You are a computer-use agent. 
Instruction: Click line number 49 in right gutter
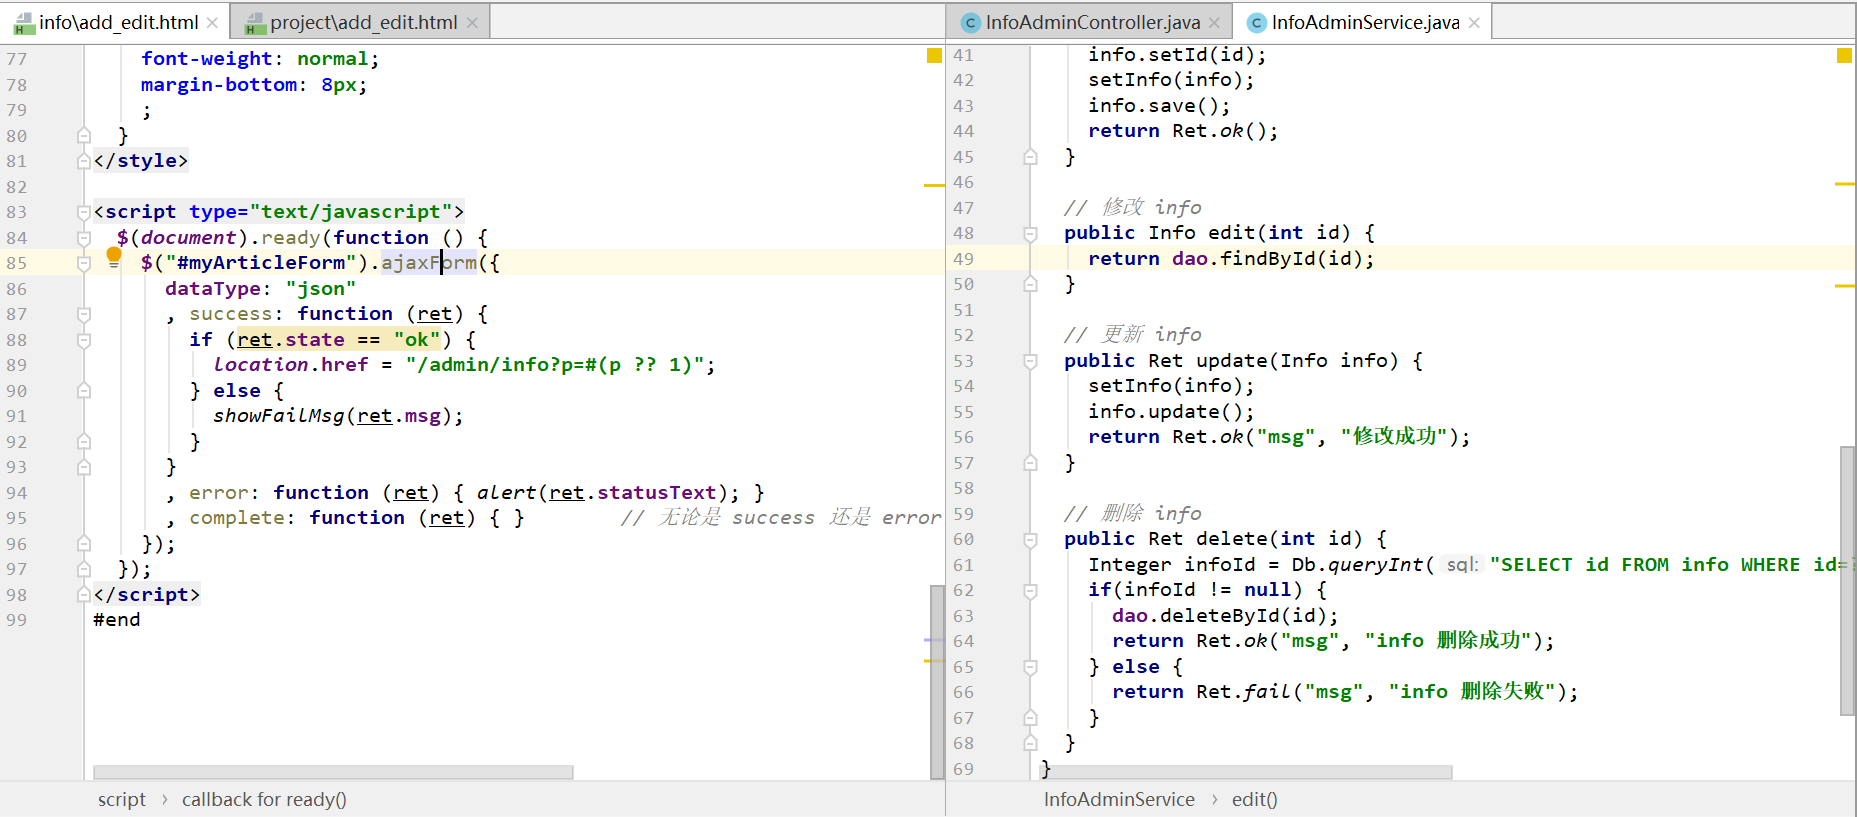pyautogui.click(x=963, y=259)
